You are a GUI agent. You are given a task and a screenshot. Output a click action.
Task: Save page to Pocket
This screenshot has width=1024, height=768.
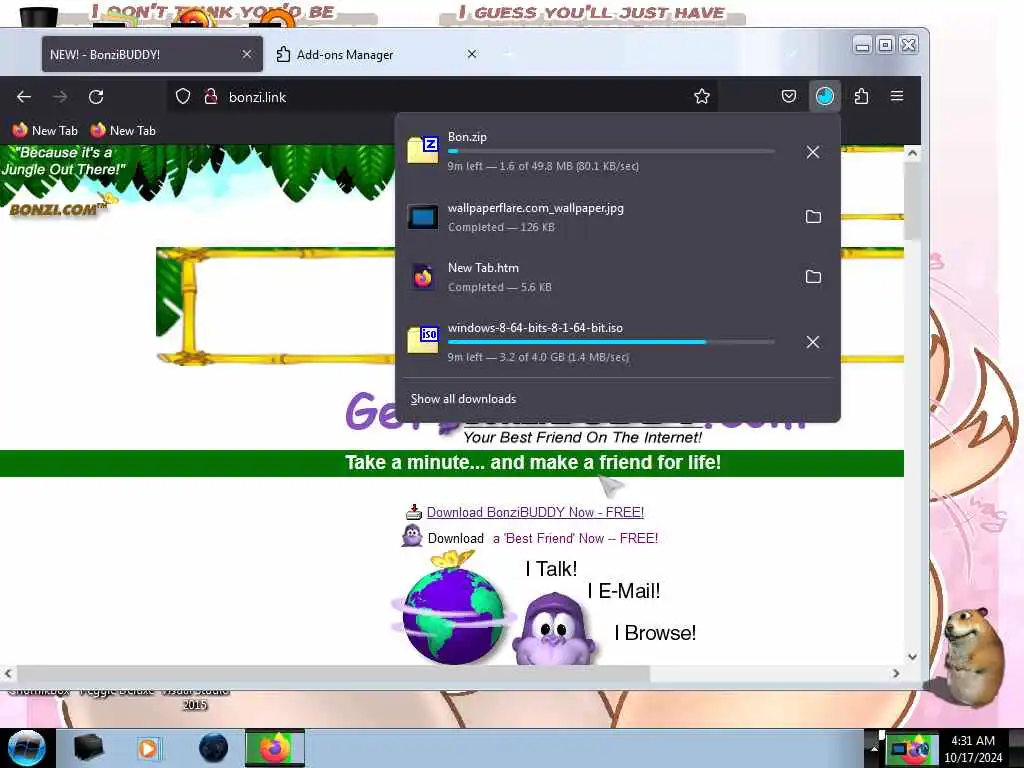click(x=789, y=97)
